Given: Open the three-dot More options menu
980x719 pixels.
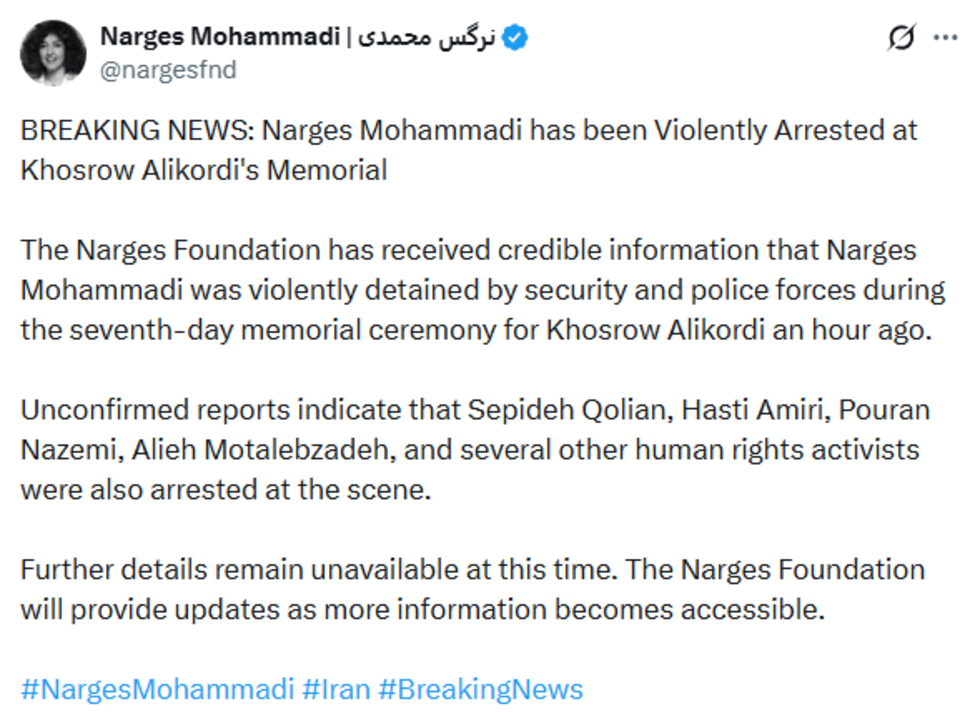Looking at the screenshot, I should [x=945, y=38].
